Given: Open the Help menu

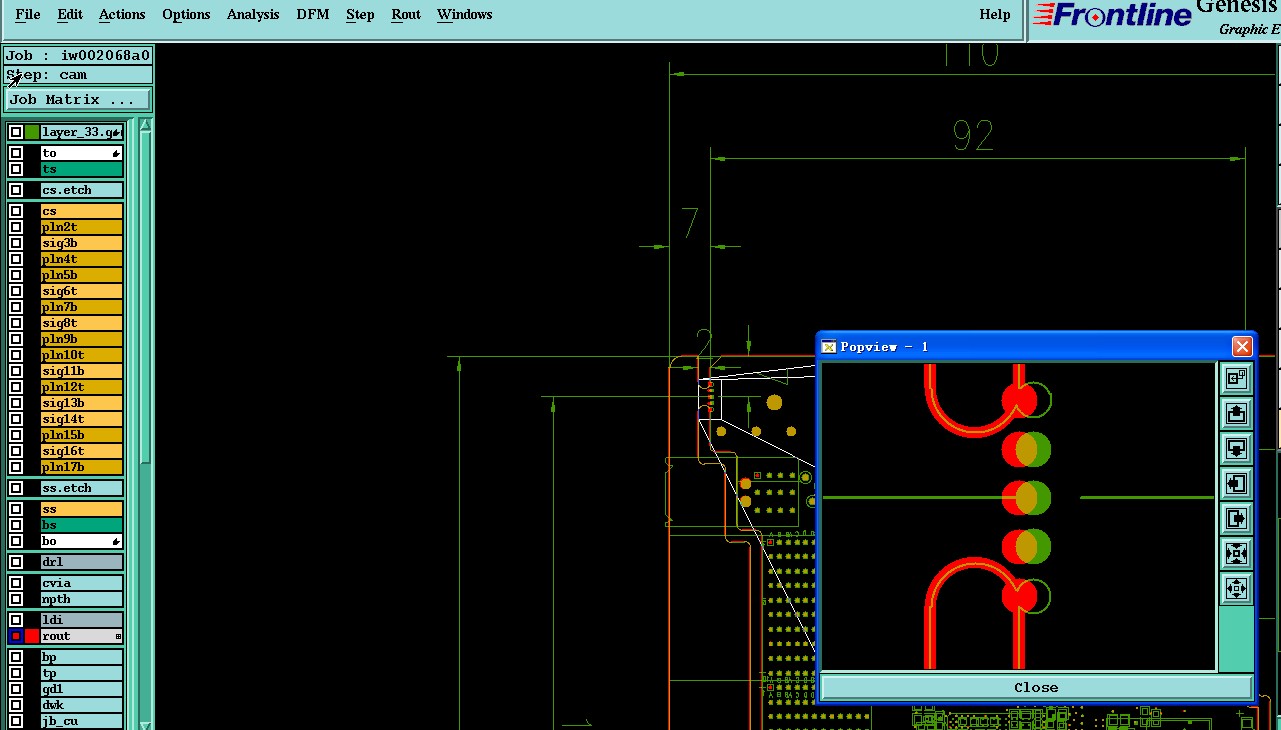Looking at the screenshot, I should 995,14.
